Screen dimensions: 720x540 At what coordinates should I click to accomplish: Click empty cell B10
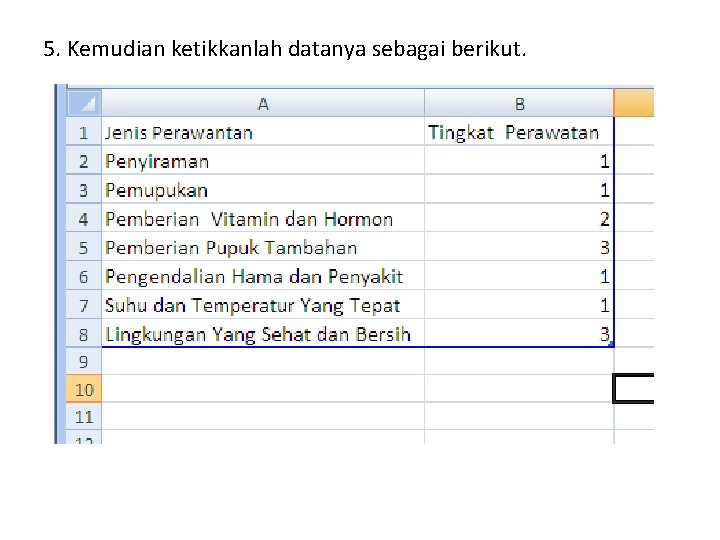[519, 389]
